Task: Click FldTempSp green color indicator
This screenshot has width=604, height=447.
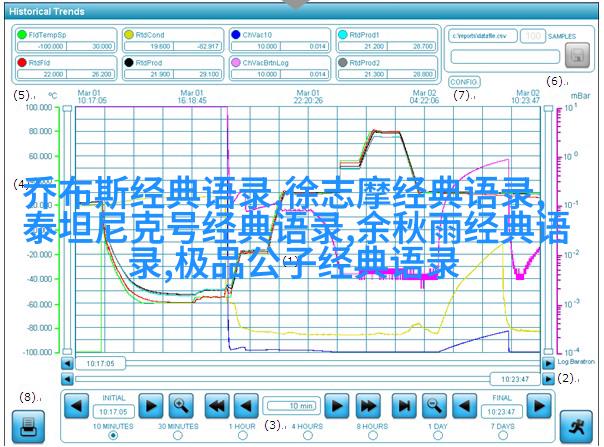Action: point(22,35)
